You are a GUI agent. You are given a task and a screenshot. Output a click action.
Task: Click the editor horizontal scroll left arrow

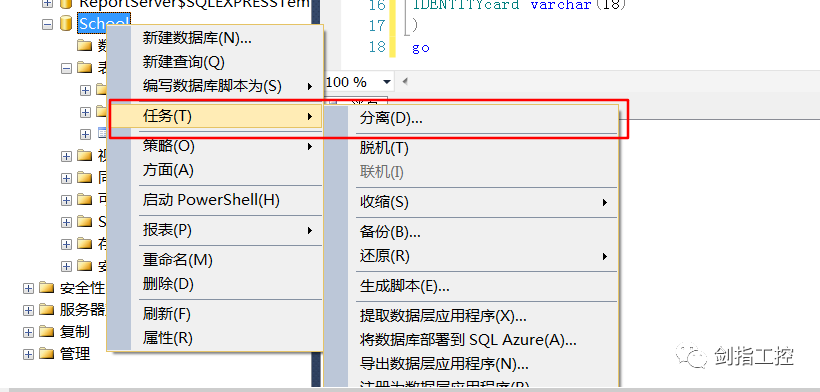(x=404, y=82)
